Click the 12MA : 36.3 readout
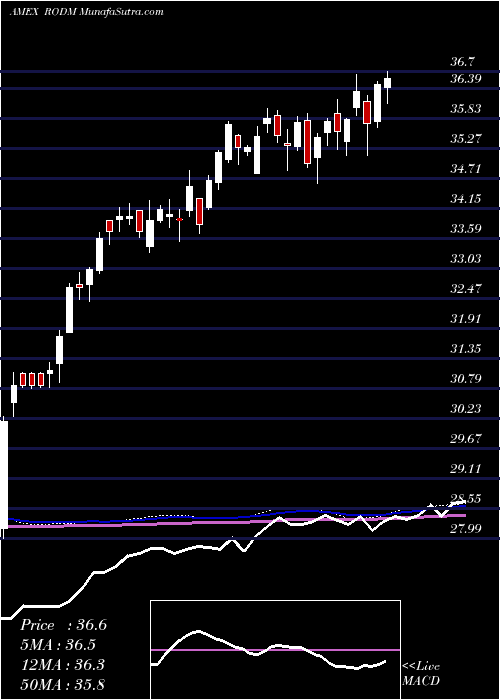 click(x=62, y=665)
